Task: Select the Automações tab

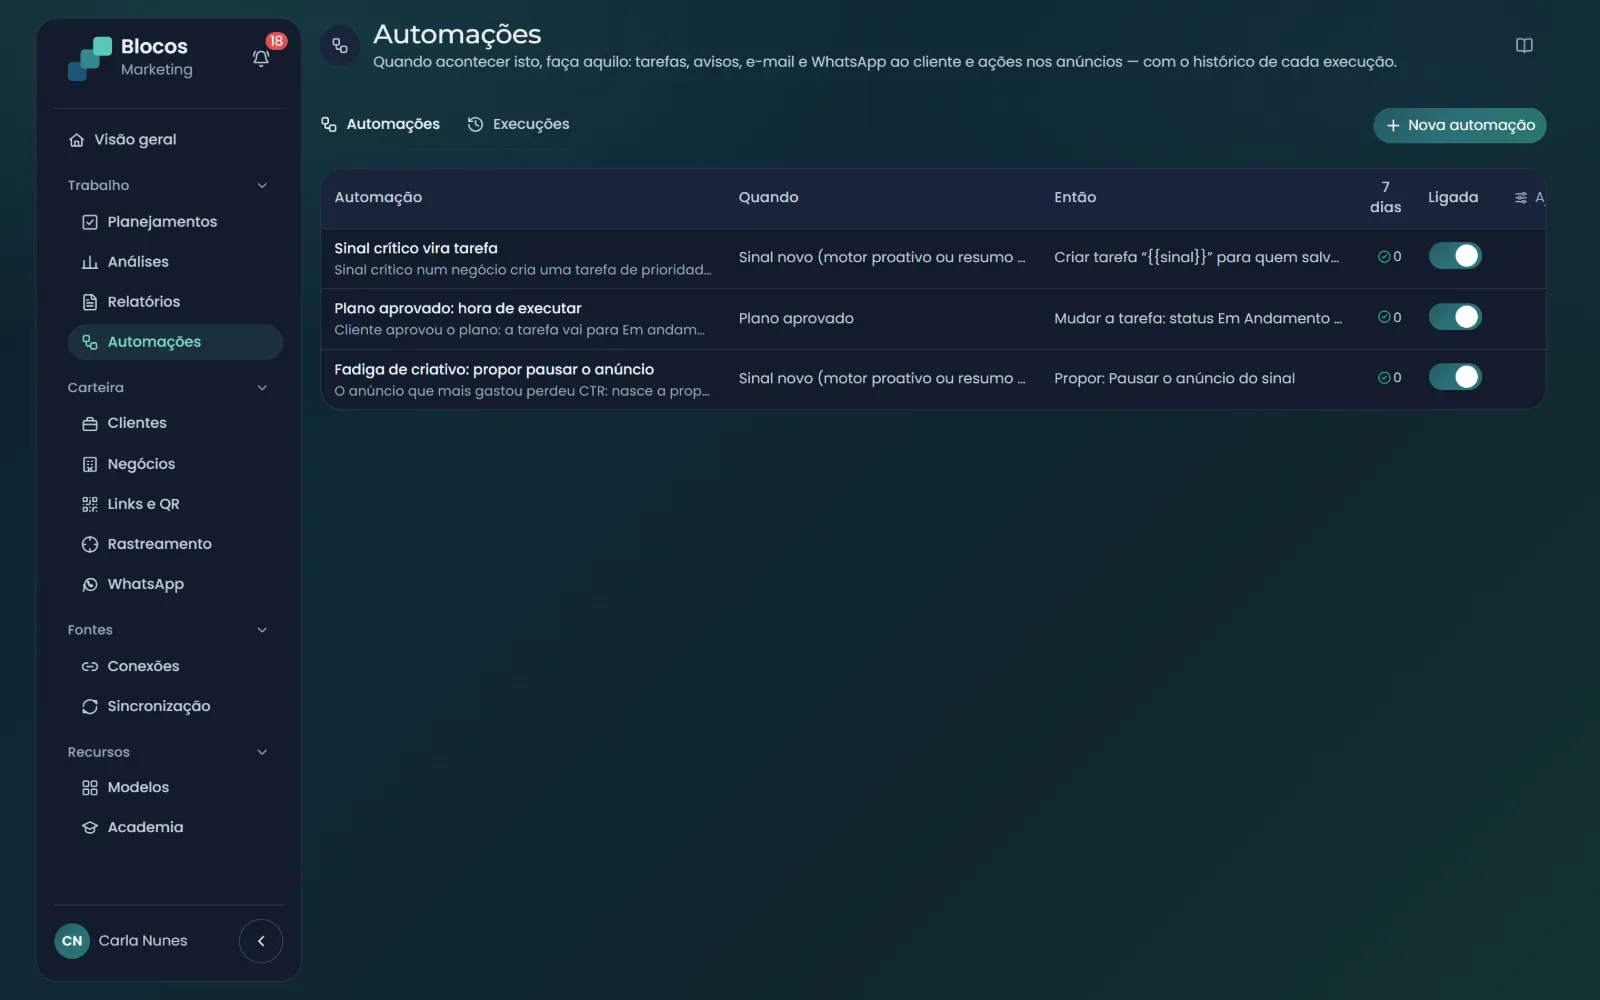Action: (x=380, y=124)
